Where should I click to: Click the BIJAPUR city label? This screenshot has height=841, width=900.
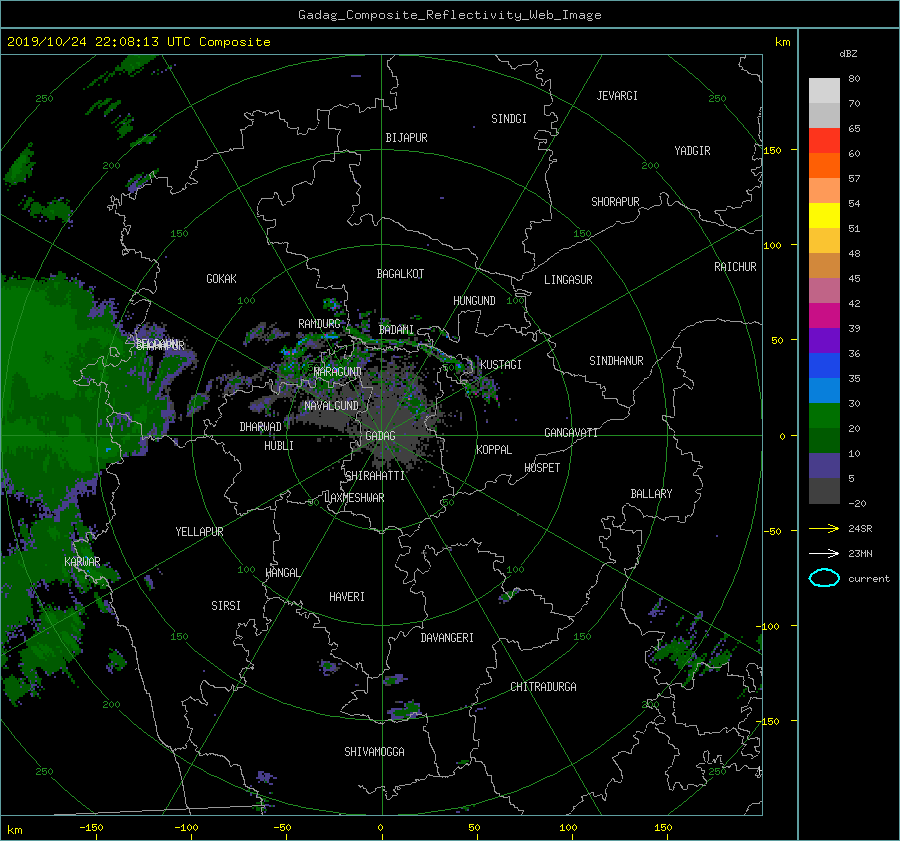(x=406, y=138)
